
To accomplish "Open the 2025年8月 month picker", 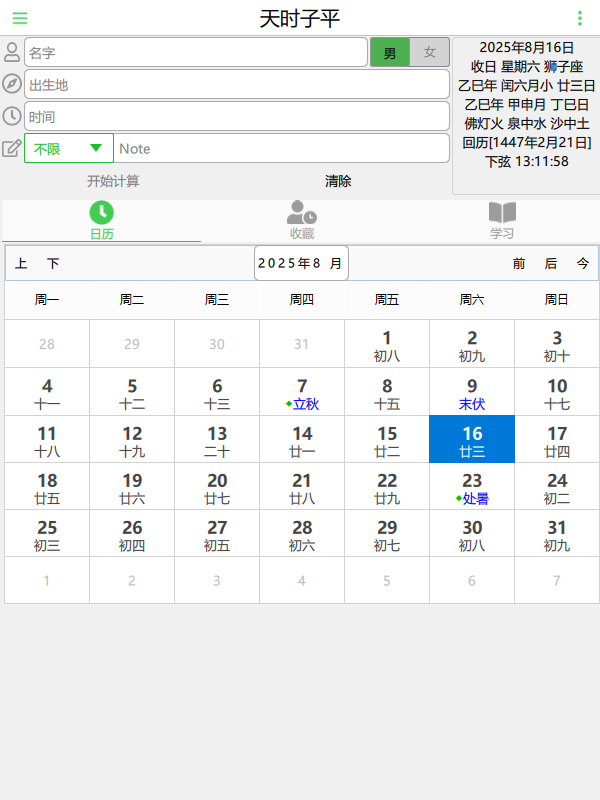I will coord(302,263).
